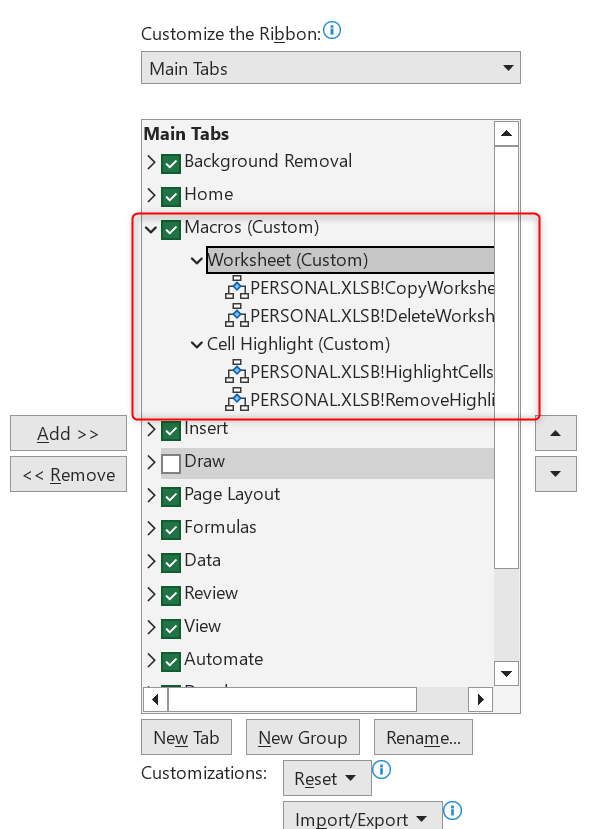
Task: Click the info icon next to Import/Export
Action: pos(452,810)
